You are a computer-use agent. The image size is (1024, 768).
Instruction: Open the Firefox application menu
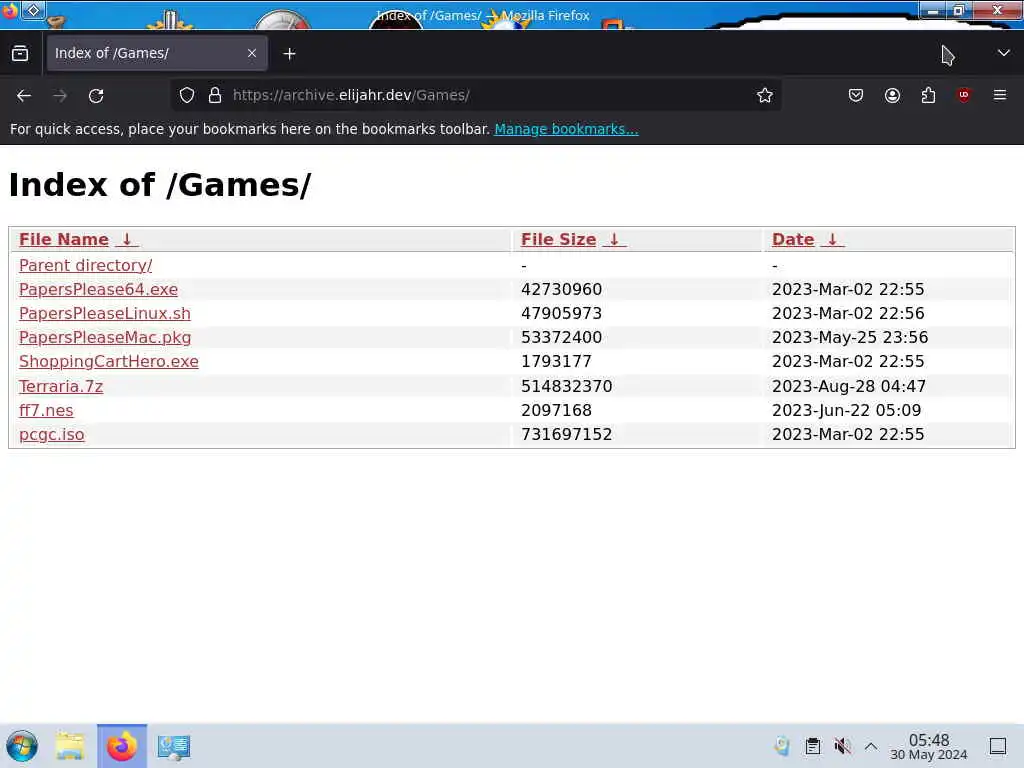point(1000,95)
